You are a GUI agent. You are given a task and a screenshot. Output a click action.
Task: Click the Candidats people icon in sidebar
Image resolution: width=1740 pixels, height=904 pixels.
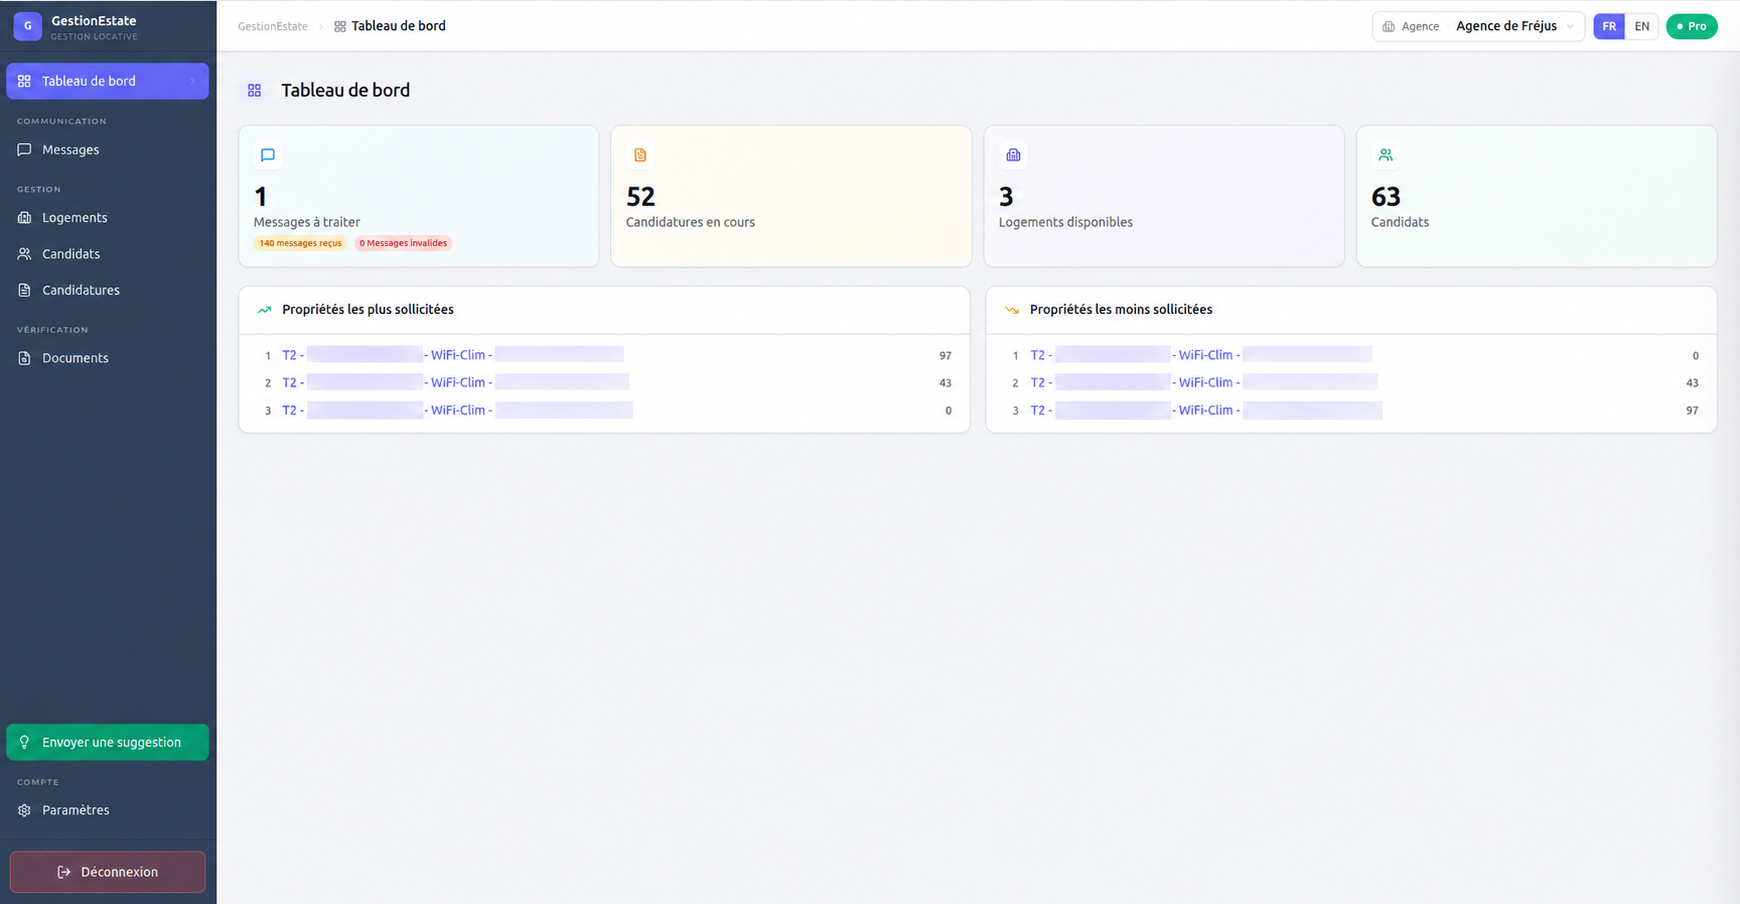pyautogui.click(x=25, y=254)
